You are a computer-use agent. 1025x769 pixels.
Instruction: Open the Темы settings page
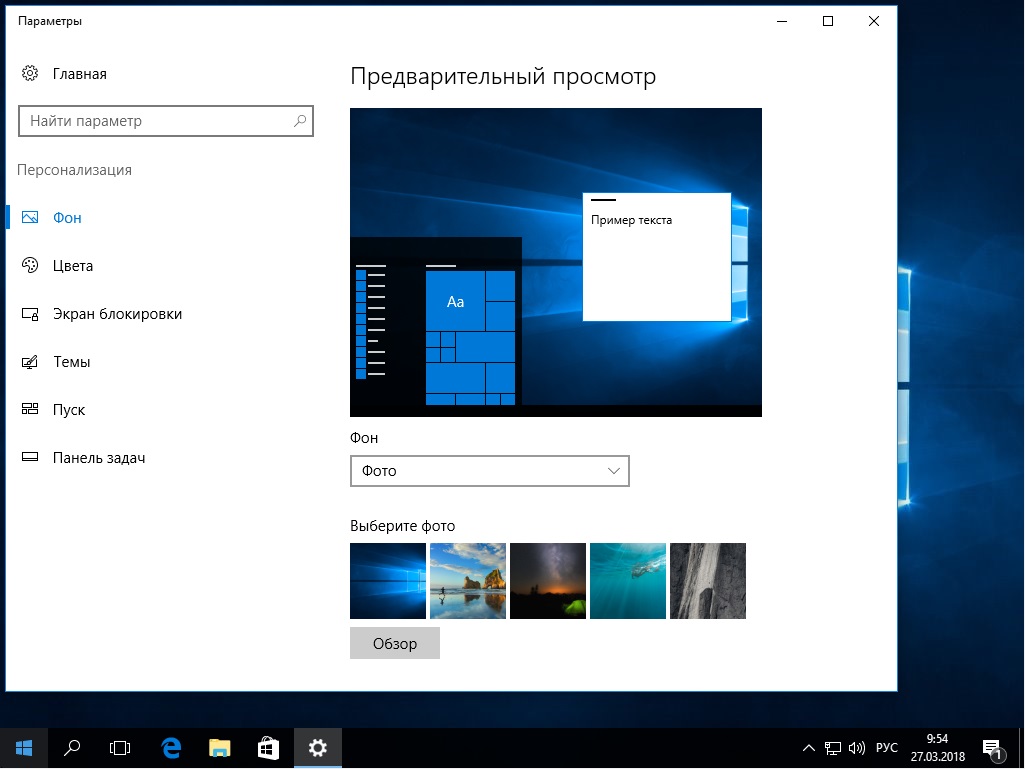[71, 362]
